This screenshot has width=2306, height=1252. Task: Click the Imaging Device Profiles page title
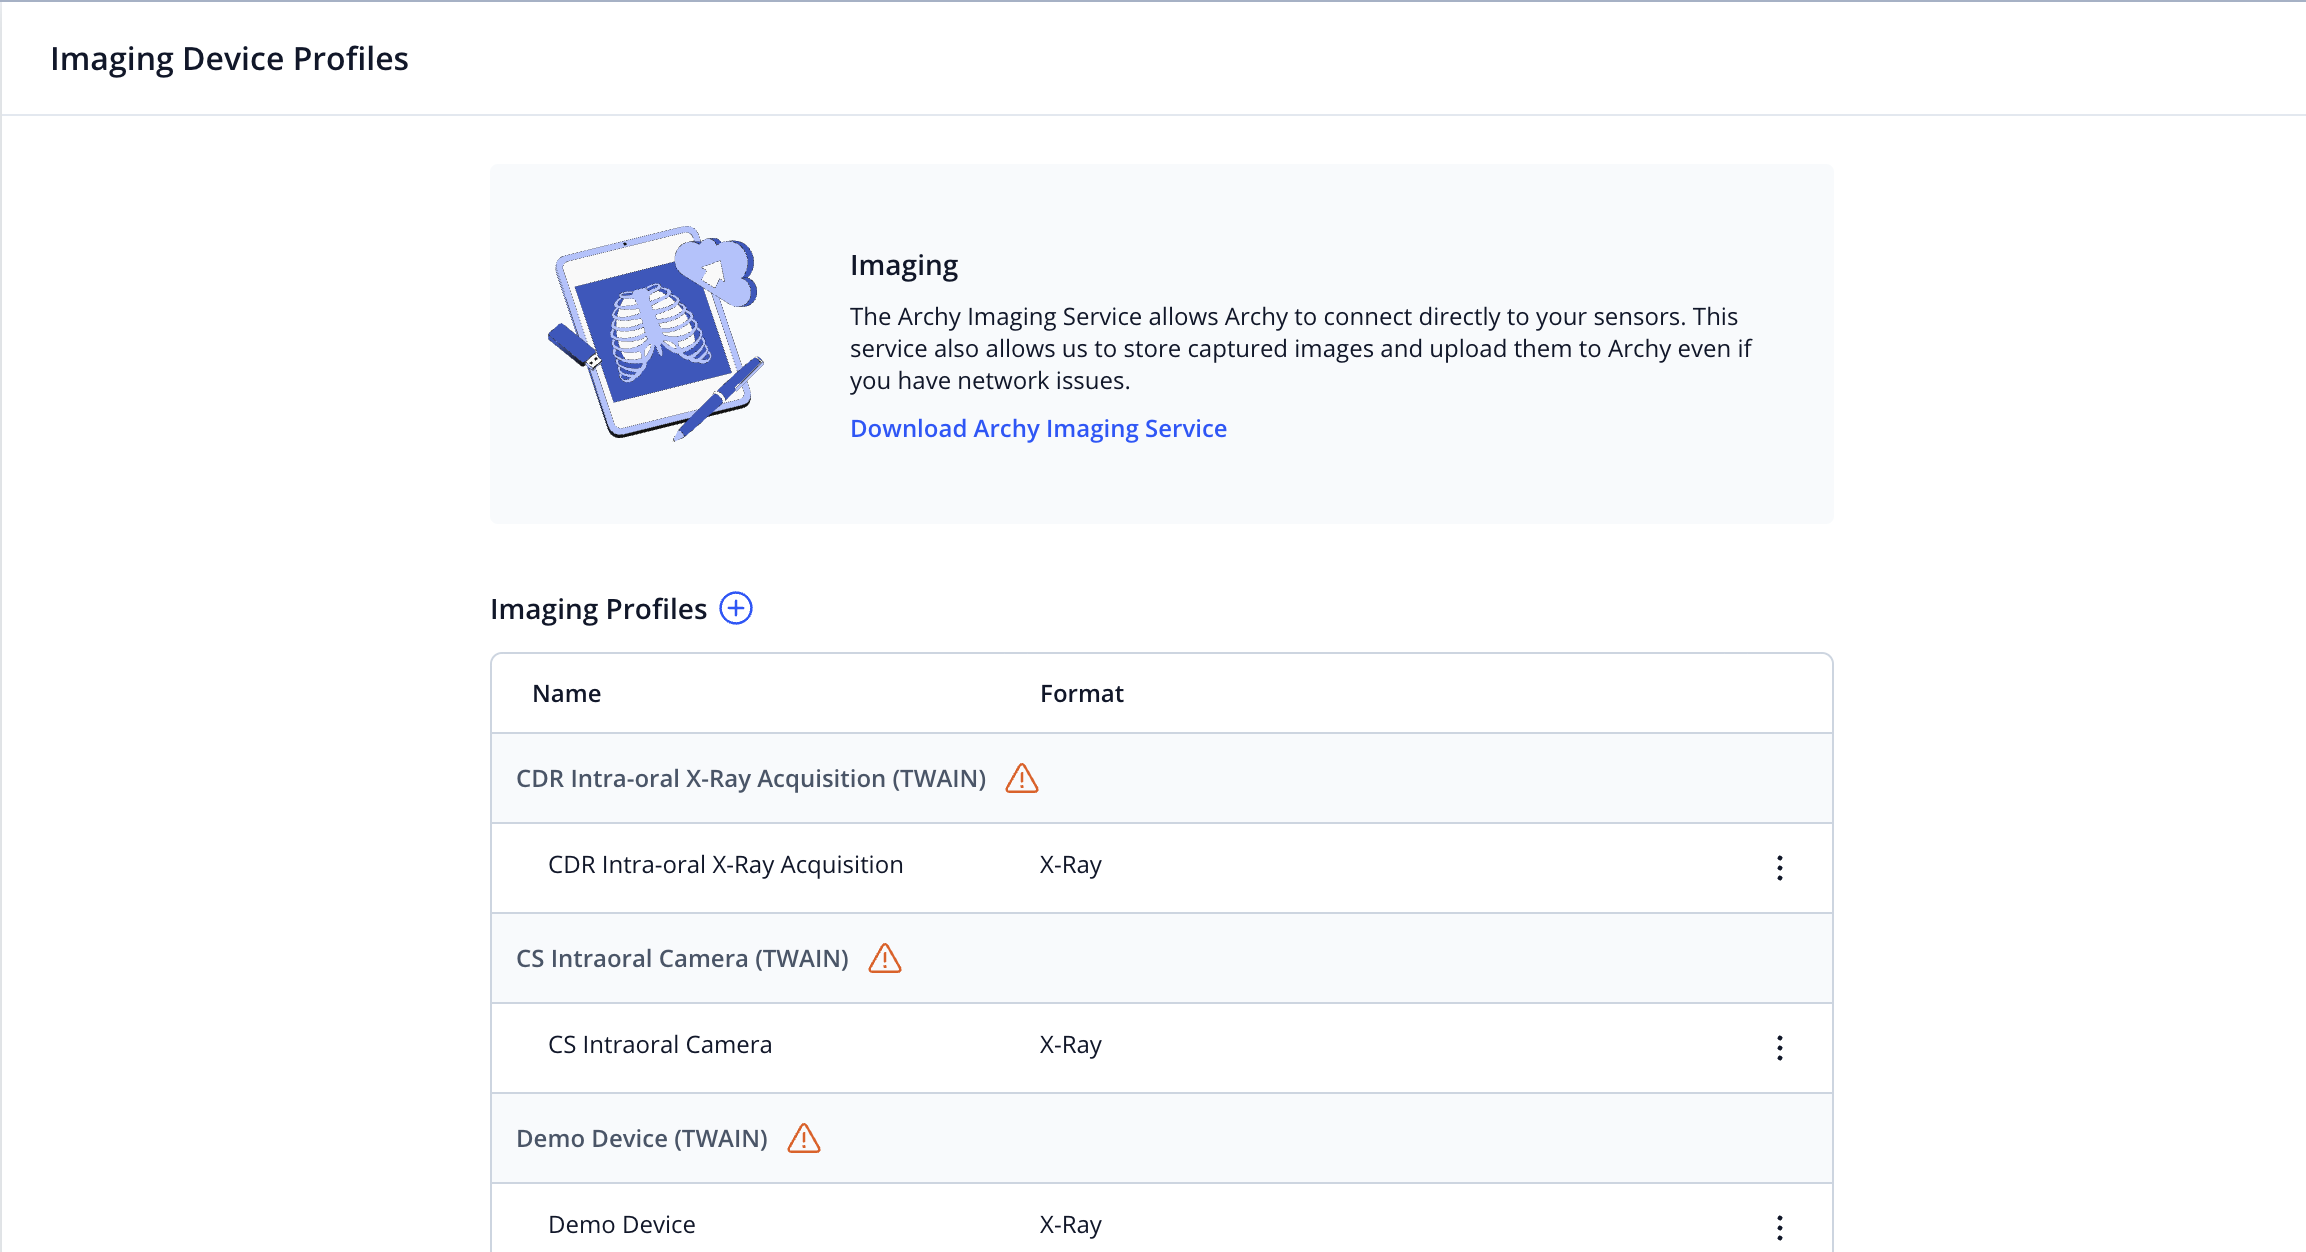[229, 59]
